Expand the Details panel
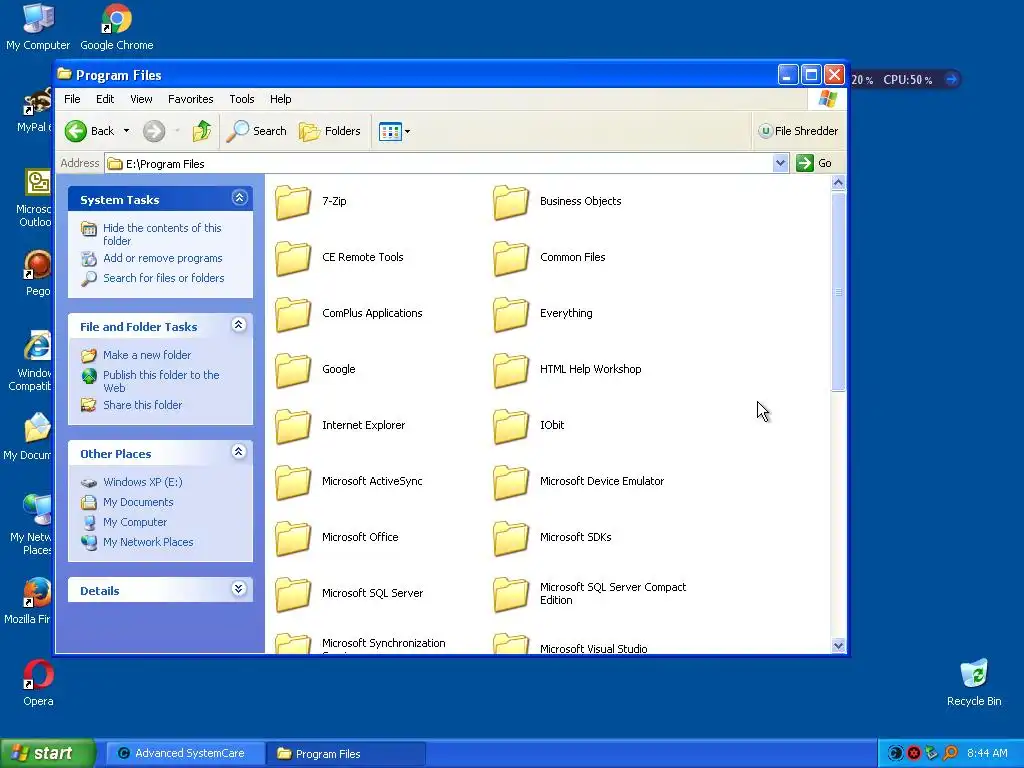Viewport: 1024px width, 768px height. pyautogui.click(x=239, y=589)
